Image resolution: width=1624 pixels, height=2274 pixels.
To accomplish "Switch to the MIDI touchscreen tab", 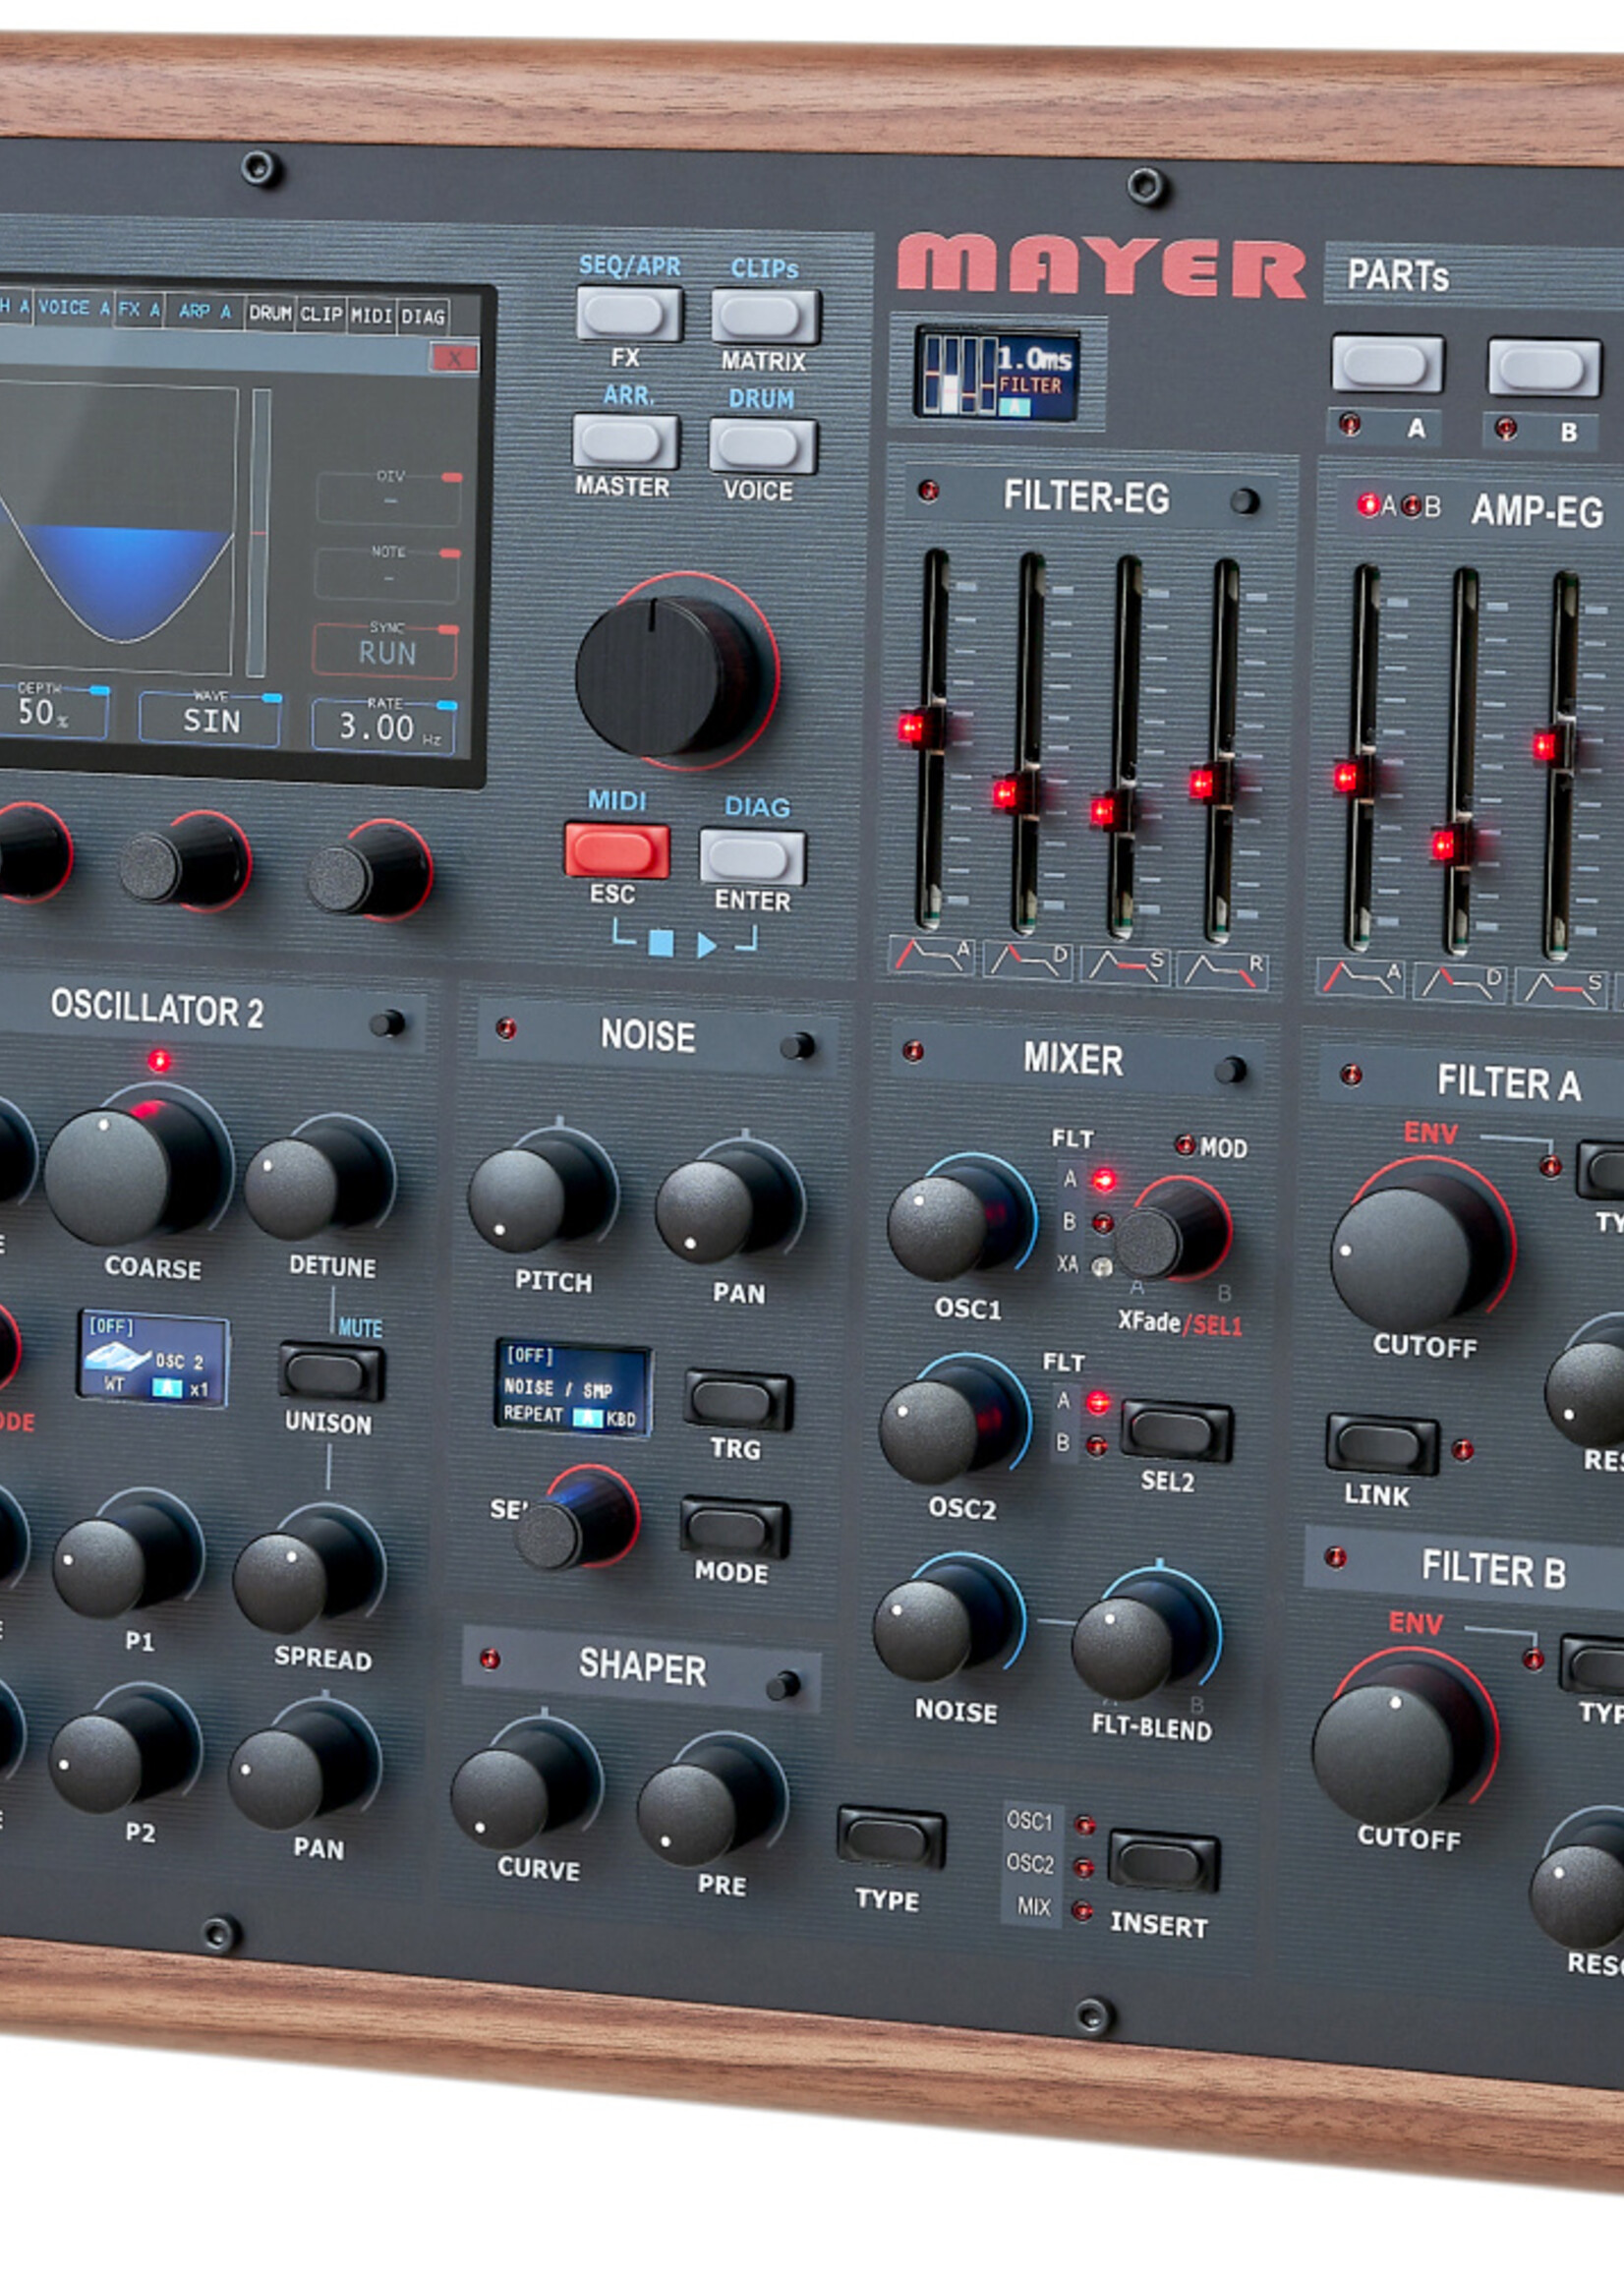I will click(x=371, y=316).
